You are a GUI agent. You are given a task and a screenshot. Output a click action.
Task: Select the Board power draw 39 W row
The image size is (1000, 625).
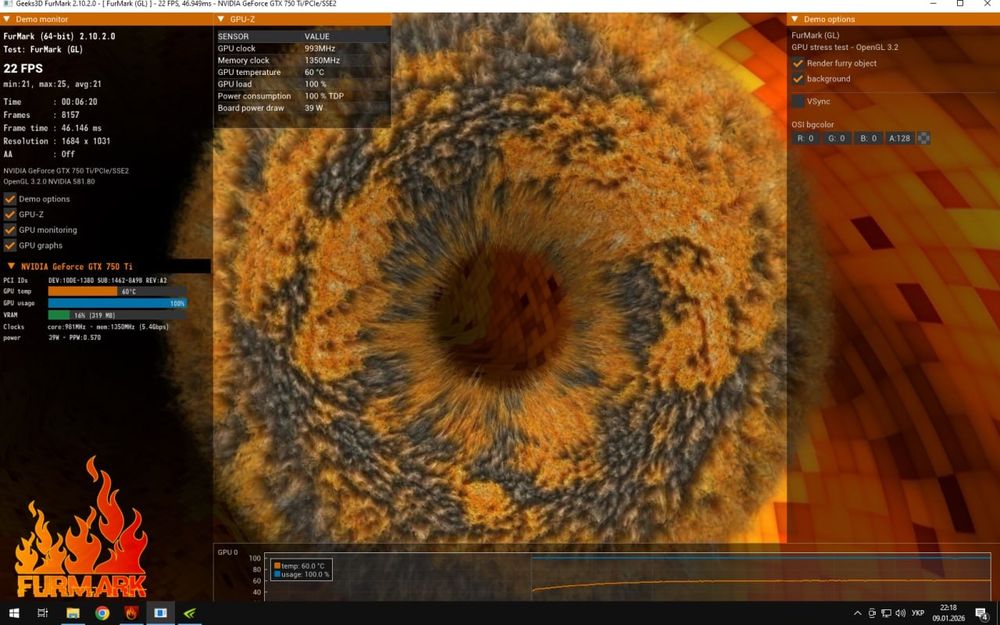303,108
